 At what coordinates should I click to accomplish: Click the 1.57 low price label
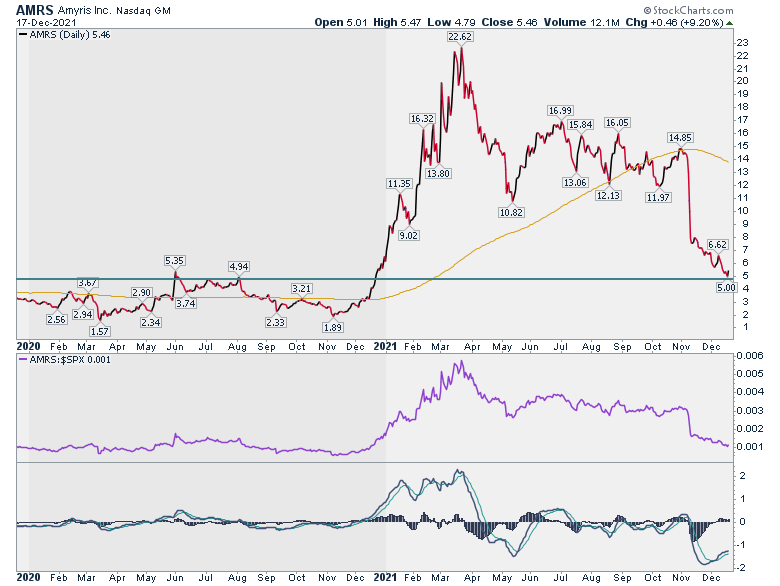[x=99, y=331]
